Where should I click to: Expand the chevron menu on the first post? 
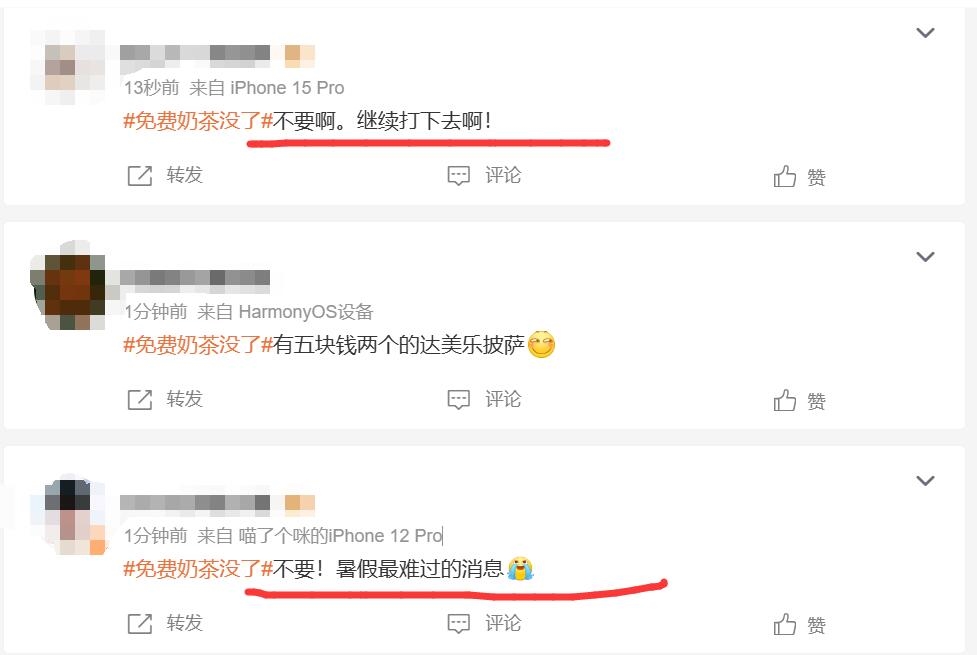925,33
